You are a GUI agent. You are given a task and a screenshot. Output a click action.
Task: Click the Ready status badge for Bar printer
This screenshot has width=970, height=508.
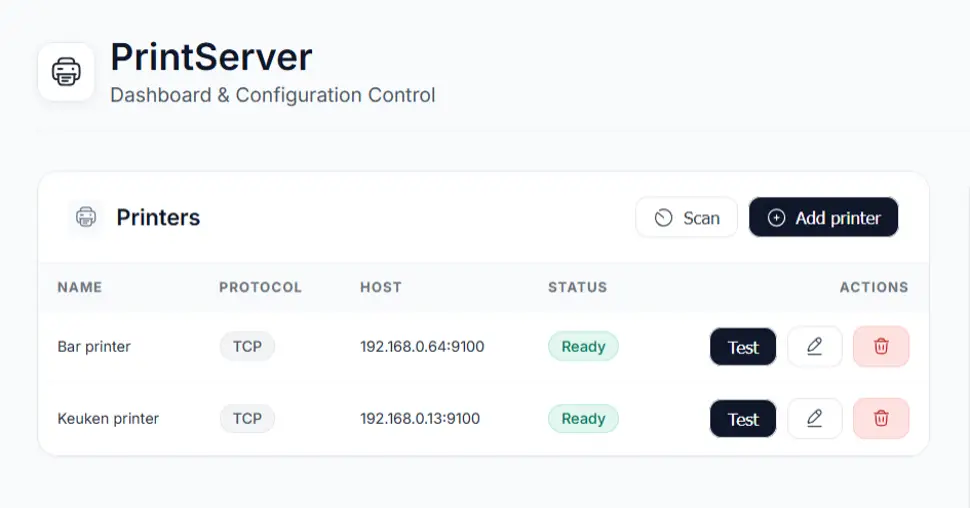point(583,347)
